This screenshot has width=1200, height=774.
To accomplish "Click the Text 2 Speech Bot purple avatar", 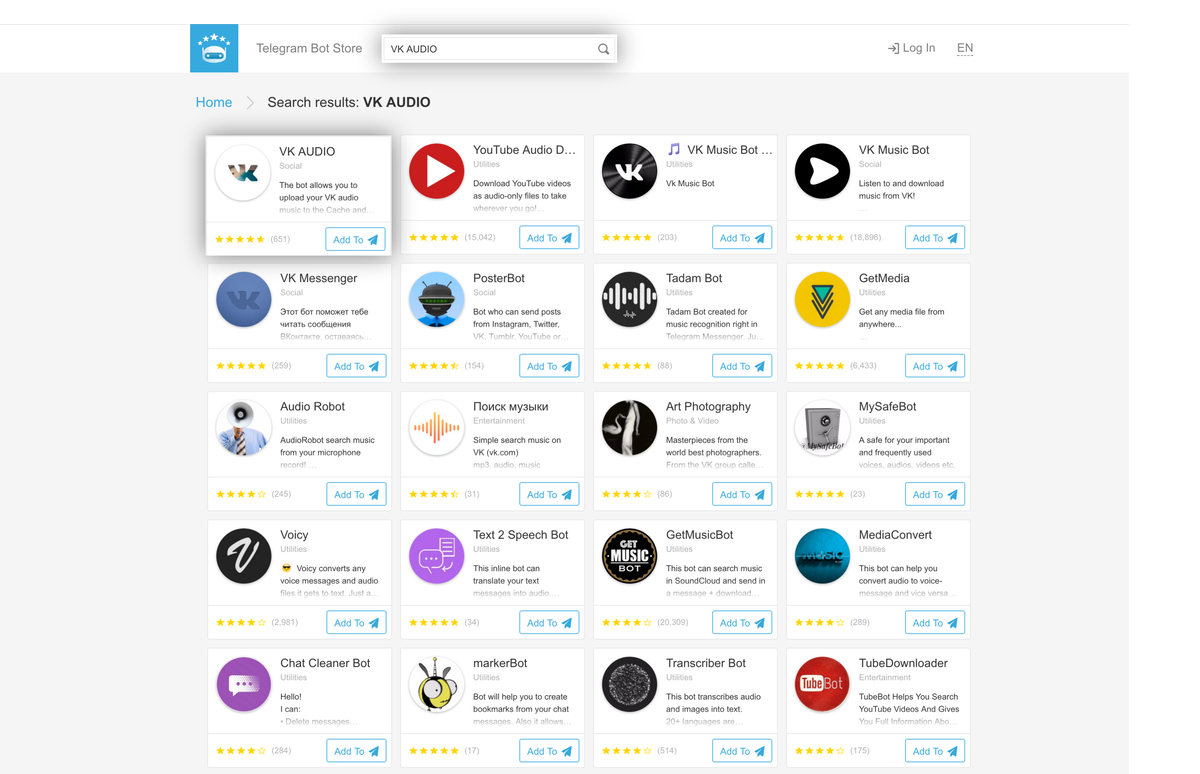I will pyautogui.click(x=436, y=556).
